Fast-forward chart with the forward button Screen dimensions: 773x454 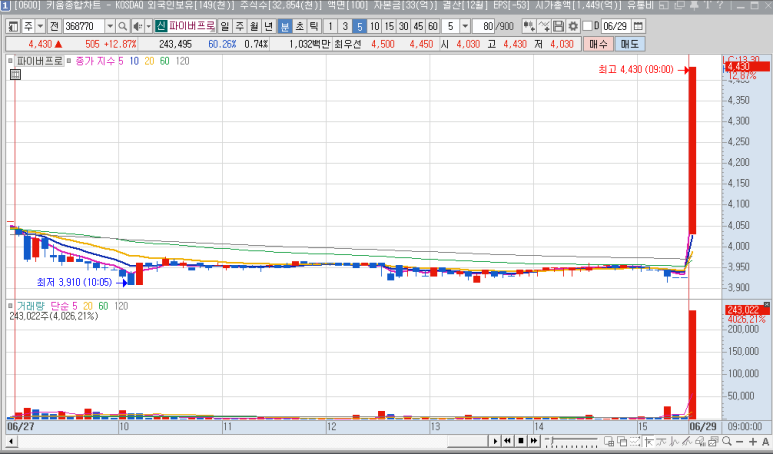pos(533,441)
